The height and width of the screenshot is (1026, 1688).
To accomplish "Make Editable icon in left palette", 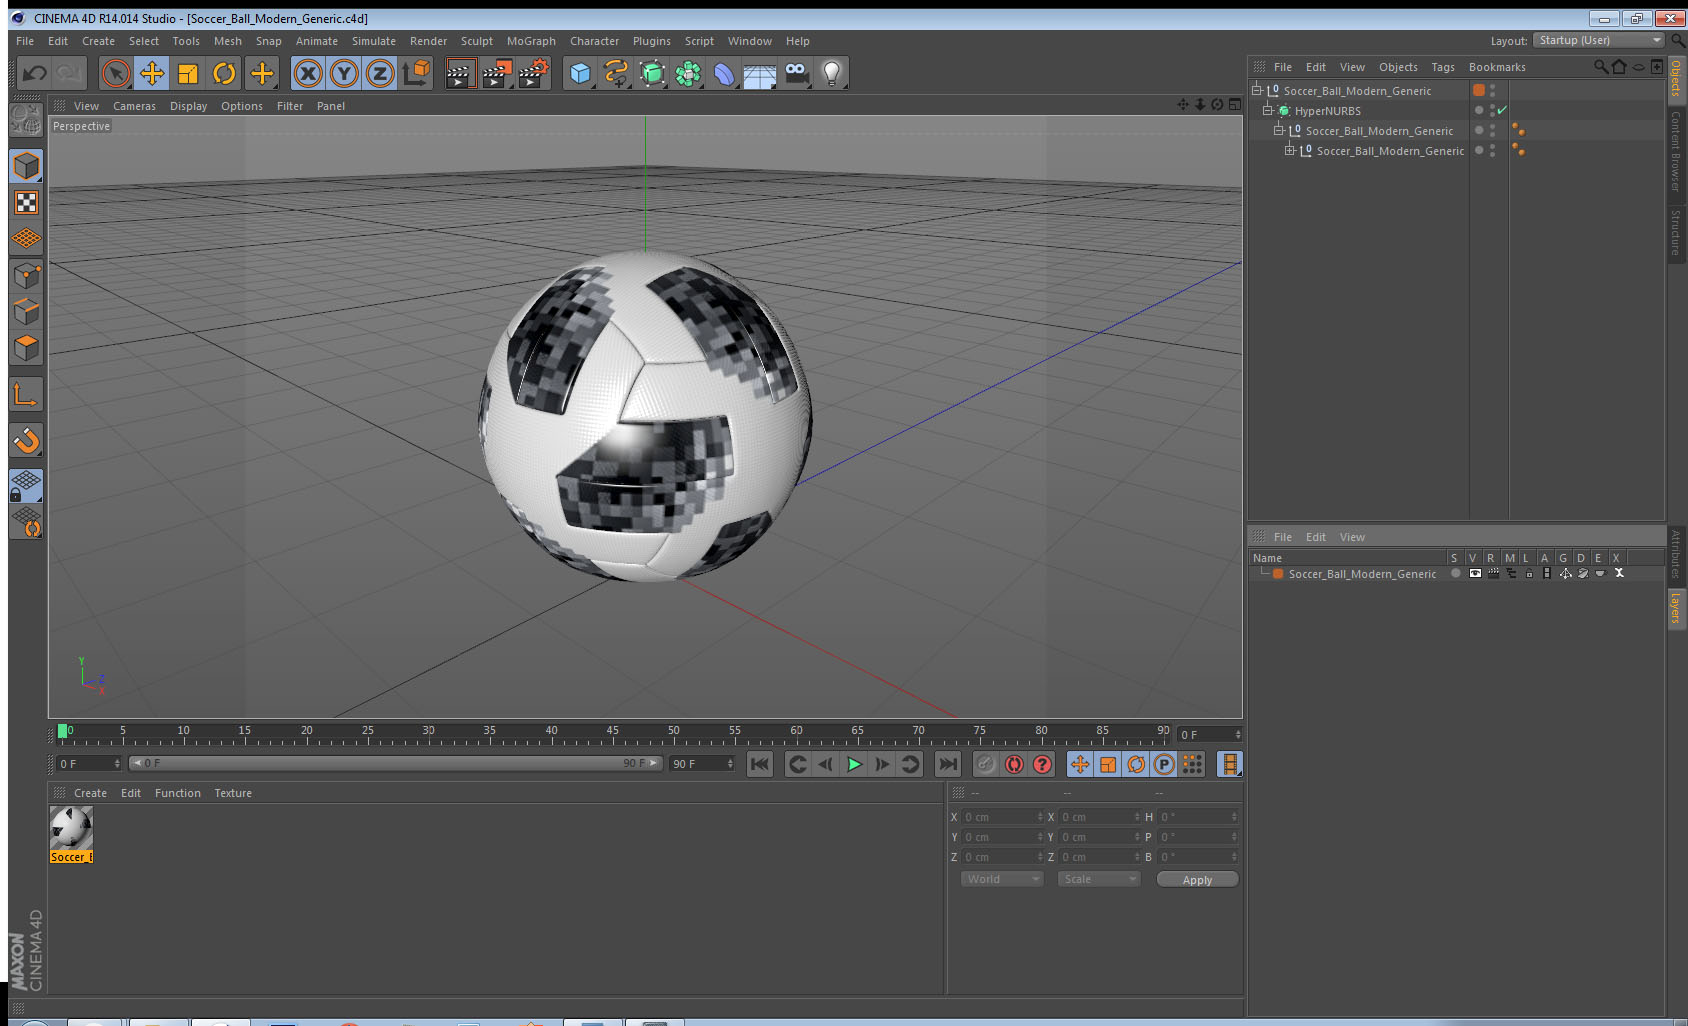I will [x=26, y=120].
